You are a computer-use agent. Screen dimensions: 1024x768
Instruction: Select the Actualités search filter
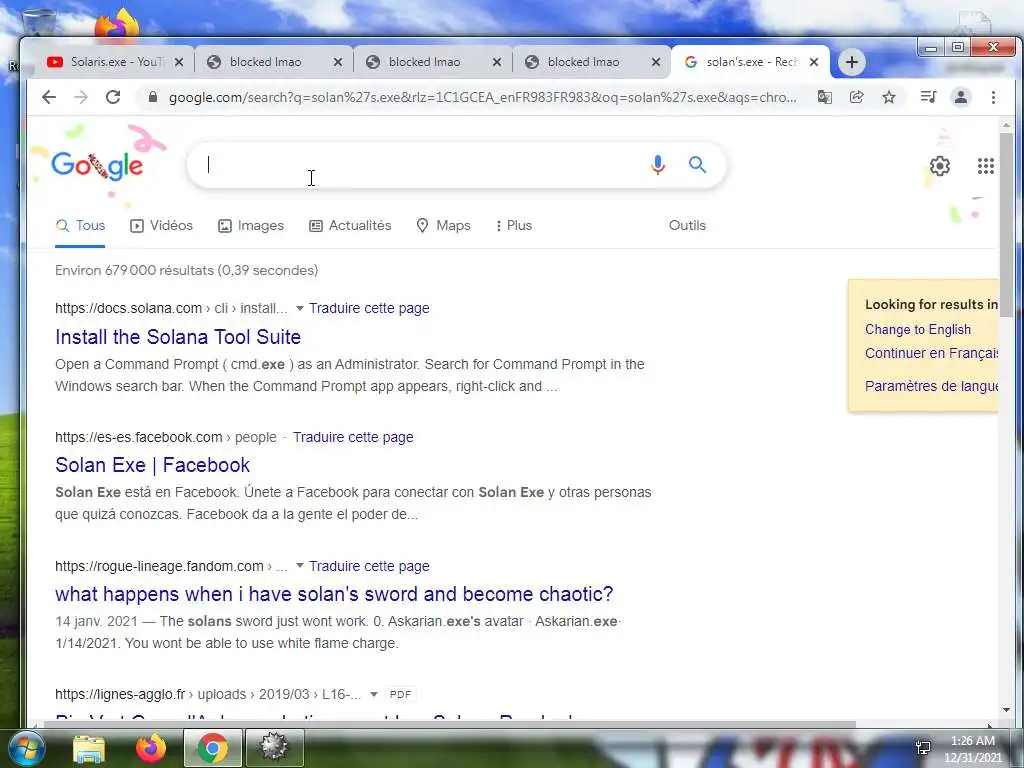350,225
